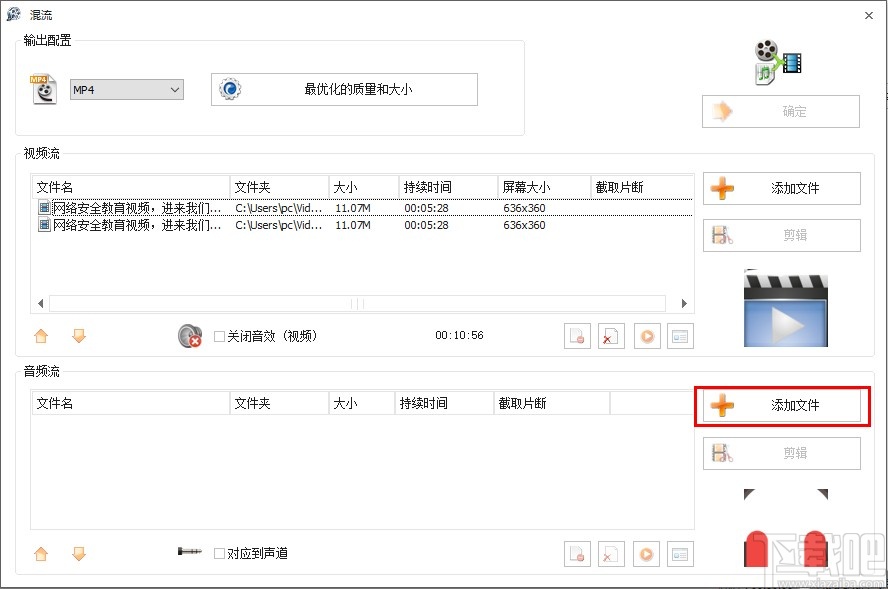Viewport: 888px width, 589px height.
Task: Sort video list by 文件夹 column
Action: coord(279,187)
